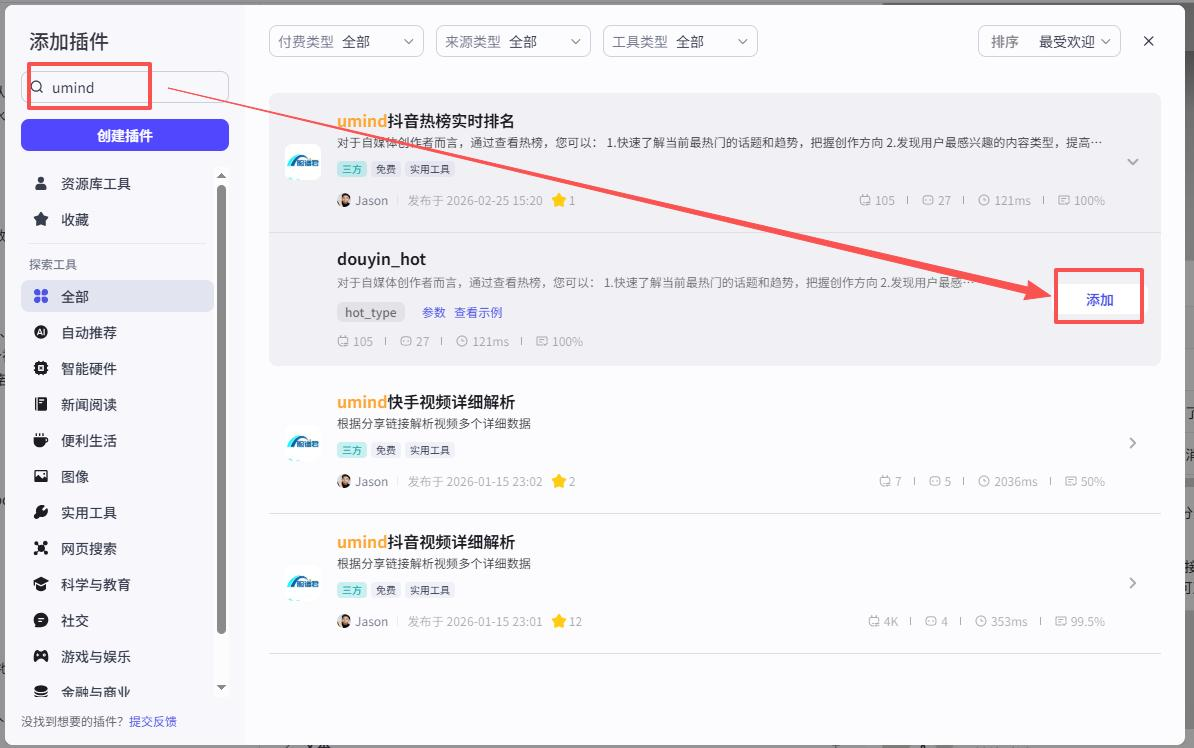Select the 自动推荐 category
The height and width of the screenshot is (748, 1194).
pos(117,332)
